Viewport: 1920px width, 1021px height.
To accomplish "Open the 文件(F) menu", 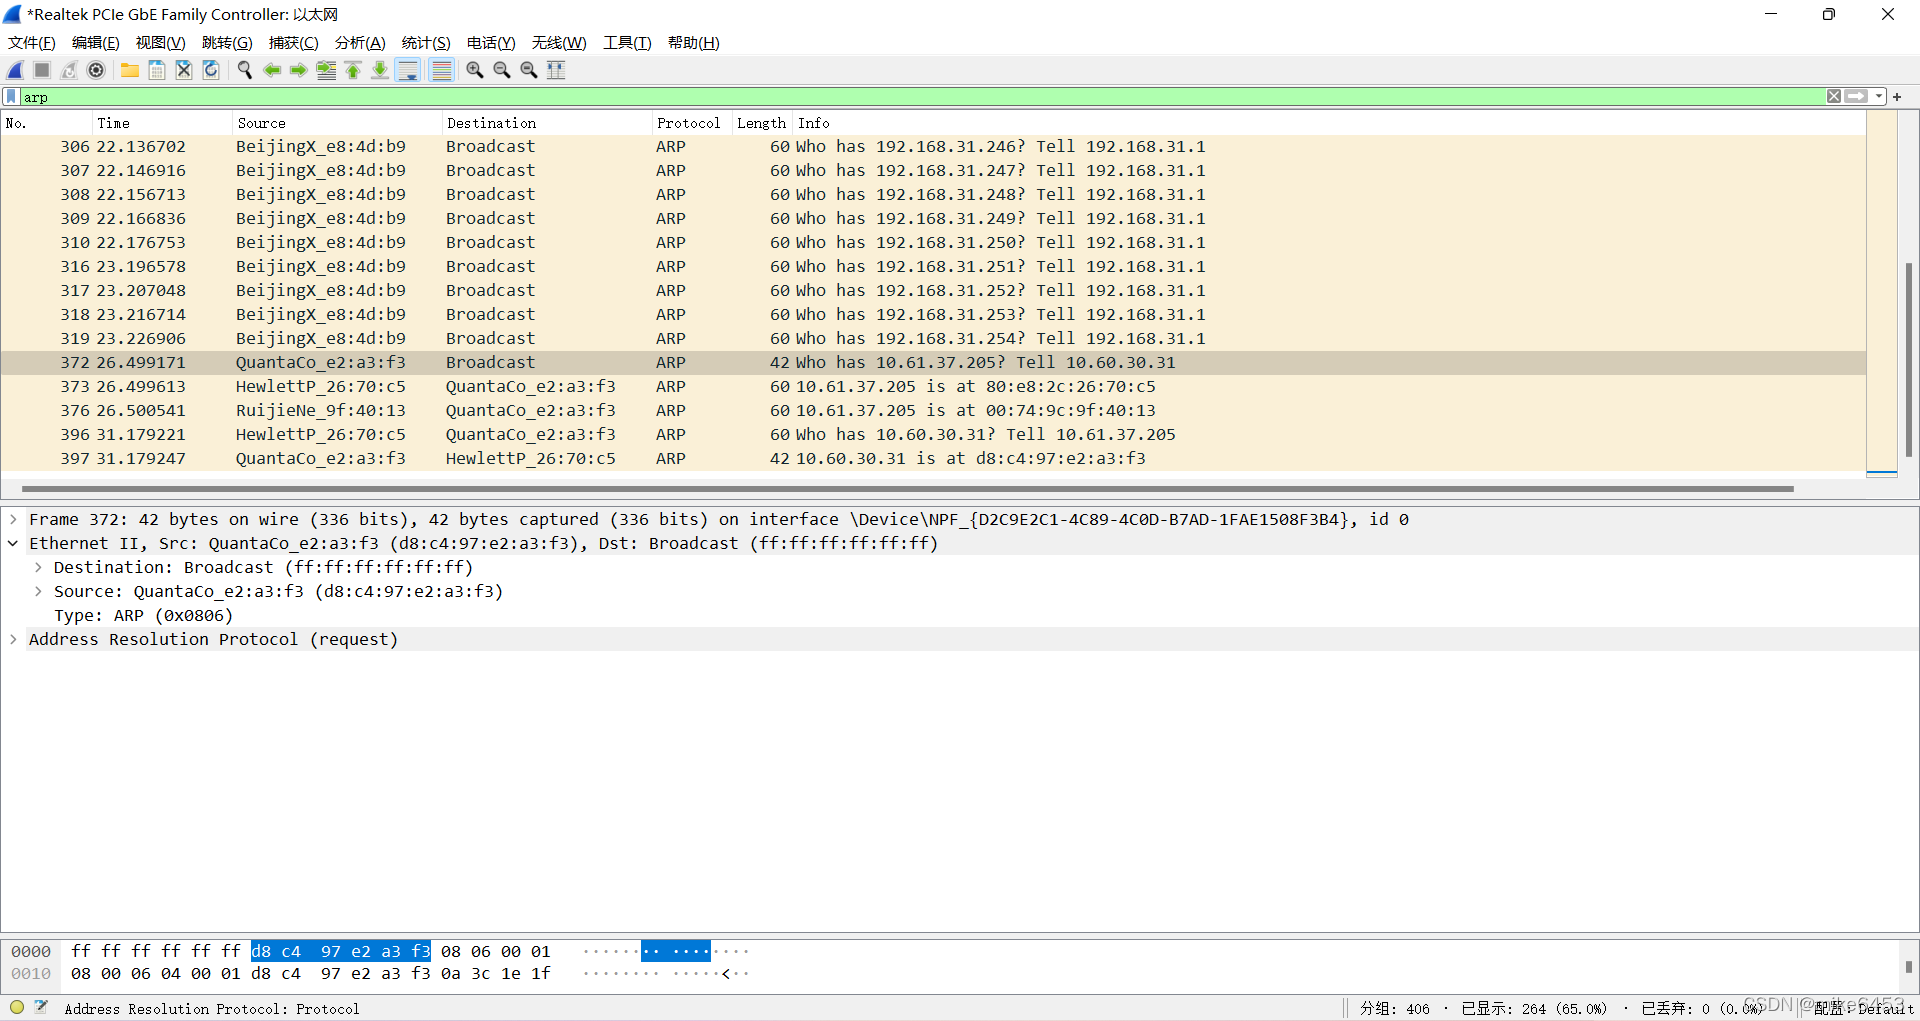I will pos(32,43).
